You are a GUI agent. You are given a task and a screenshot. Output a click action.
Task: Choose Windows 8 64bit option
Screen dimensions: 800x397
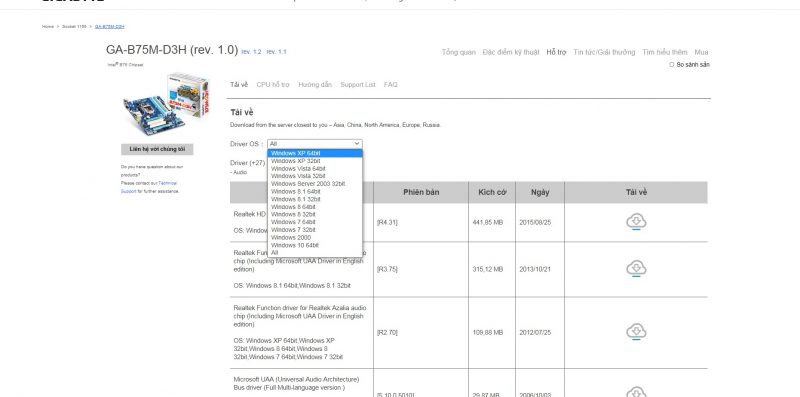point(315,207)
